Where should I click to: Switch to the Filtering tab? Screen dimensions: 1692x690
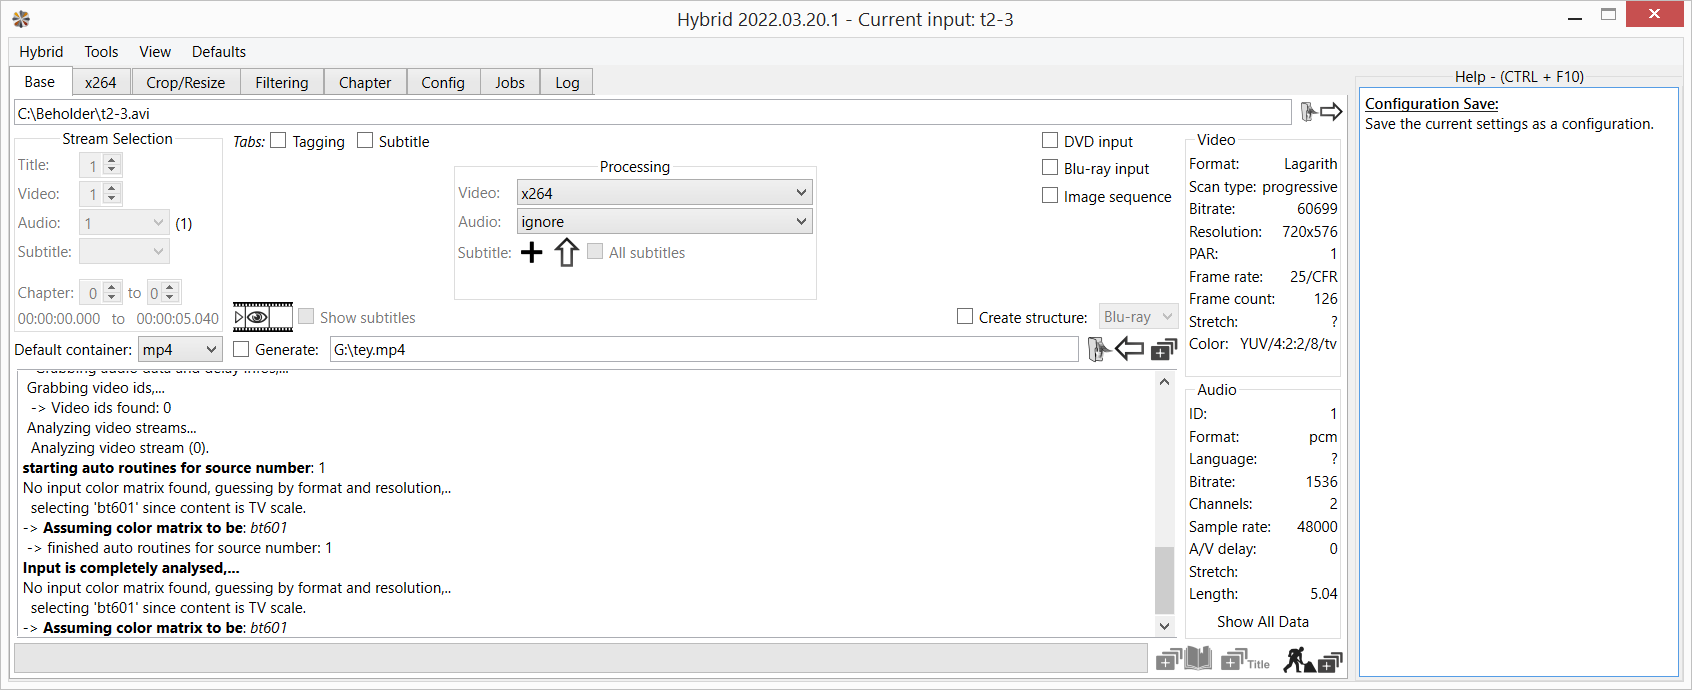(x=282, y=82)
